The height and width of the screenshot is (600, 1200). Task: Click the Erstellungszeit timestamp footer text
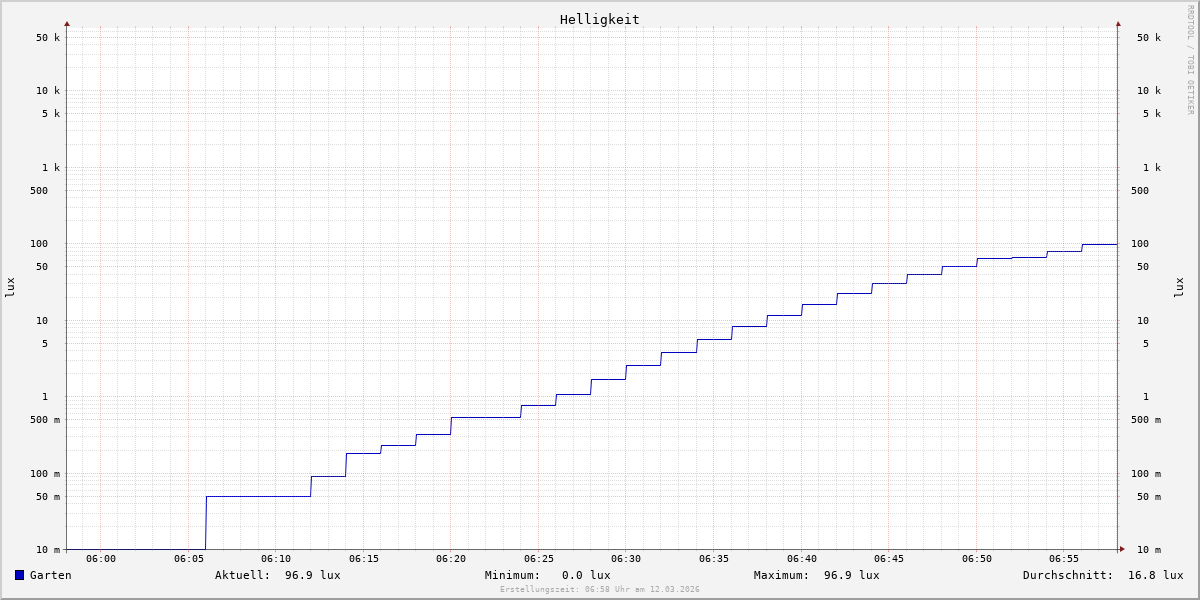600,590
